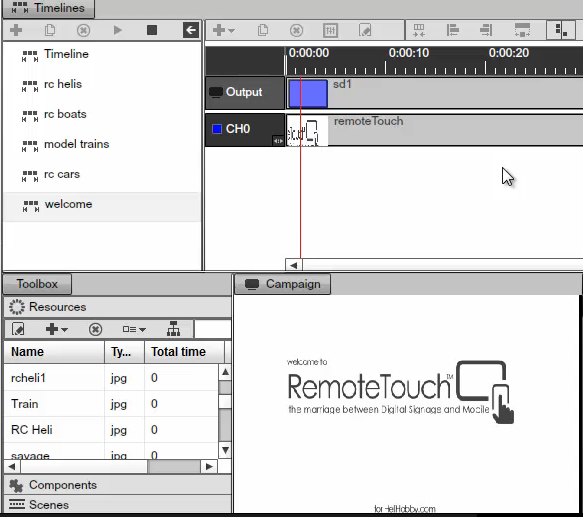Screen dimensions: 583x517
Task: Click the back arrow in the Timelines toolbar
Action: (x=191, y=30)
